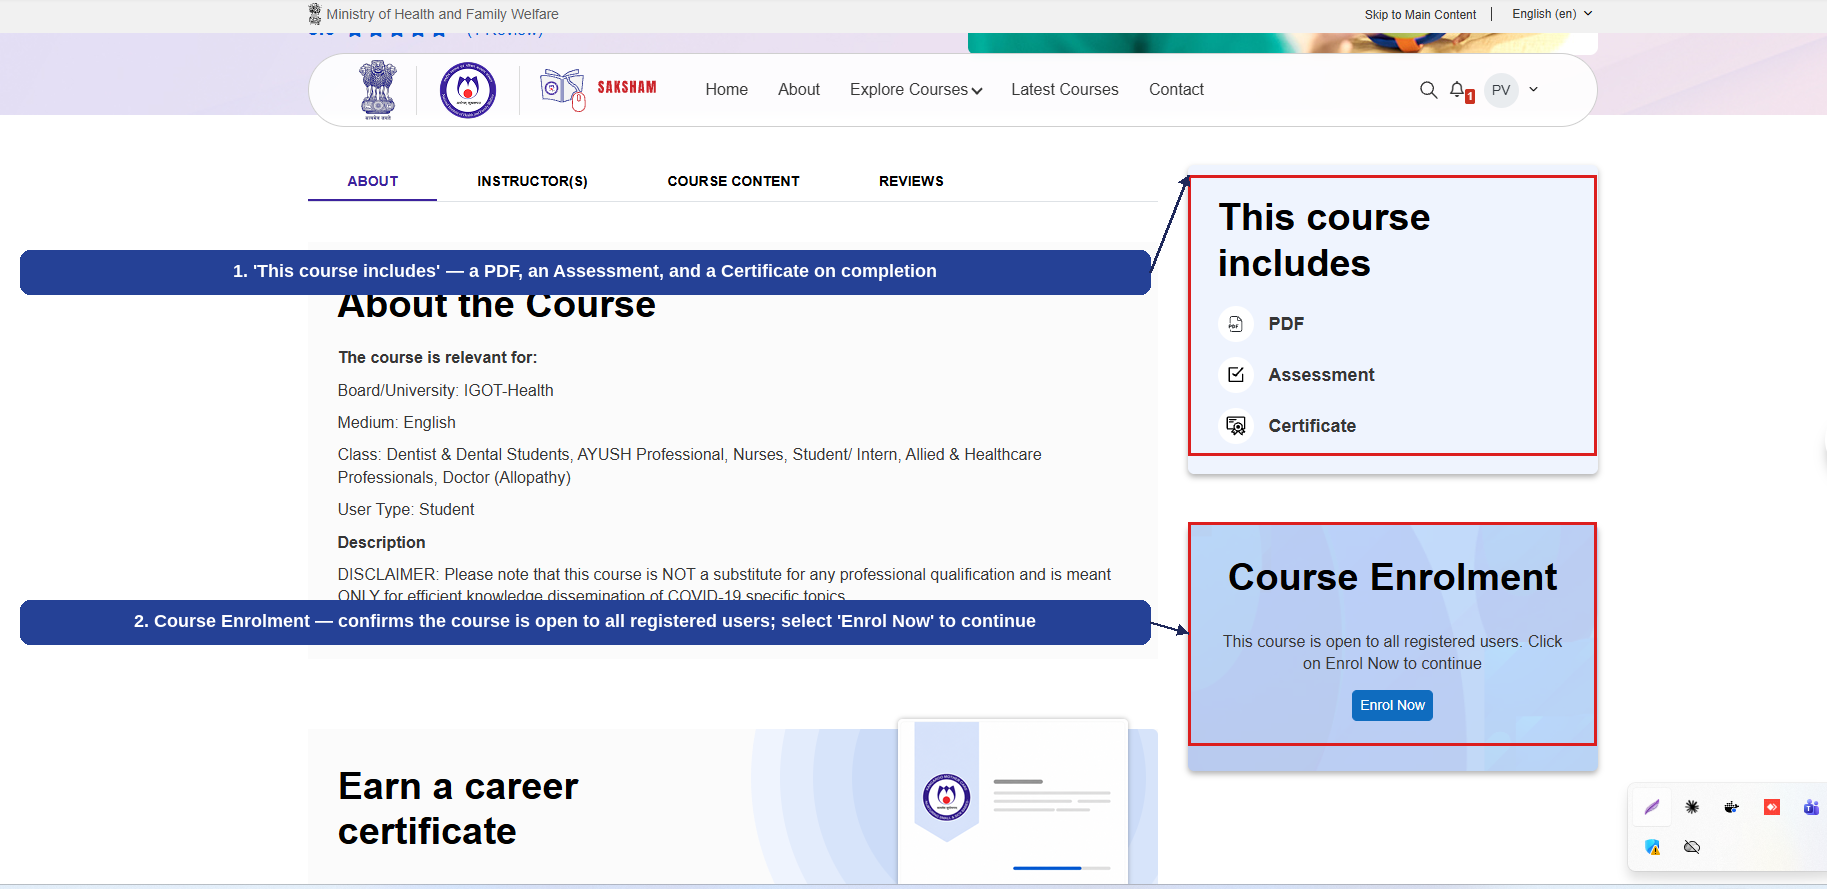Open Latest Courses in the navbar
This screenshot has height=889, width=1827.
pyautogui.click(x=1065, y=90)
